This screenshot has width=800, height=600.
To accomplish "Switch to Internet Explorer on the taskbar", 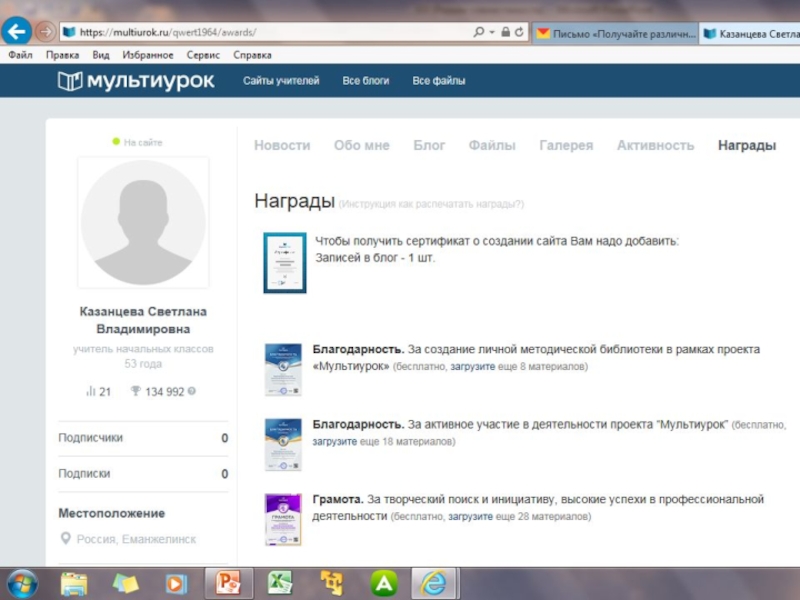I will (x=435, y=583).
